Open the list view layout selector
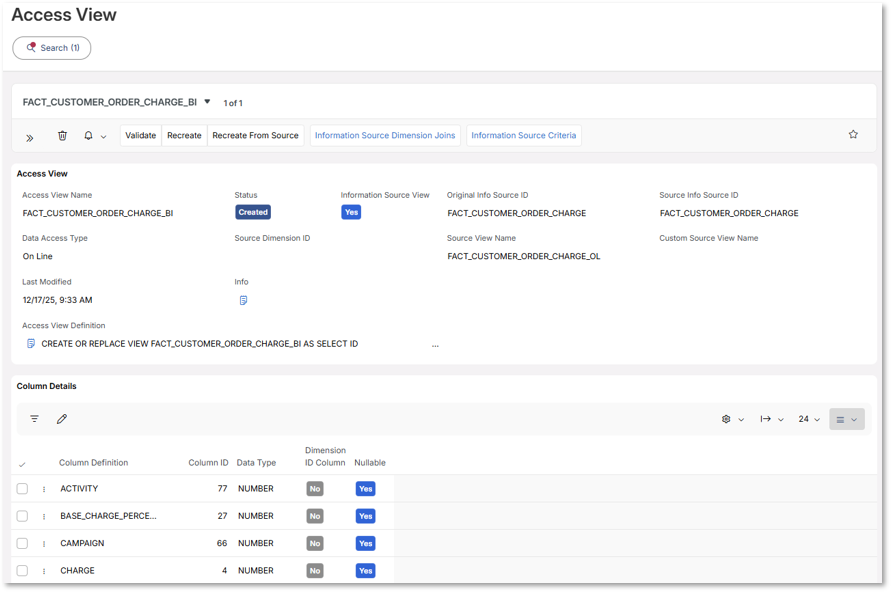 [x=847, y=419]
